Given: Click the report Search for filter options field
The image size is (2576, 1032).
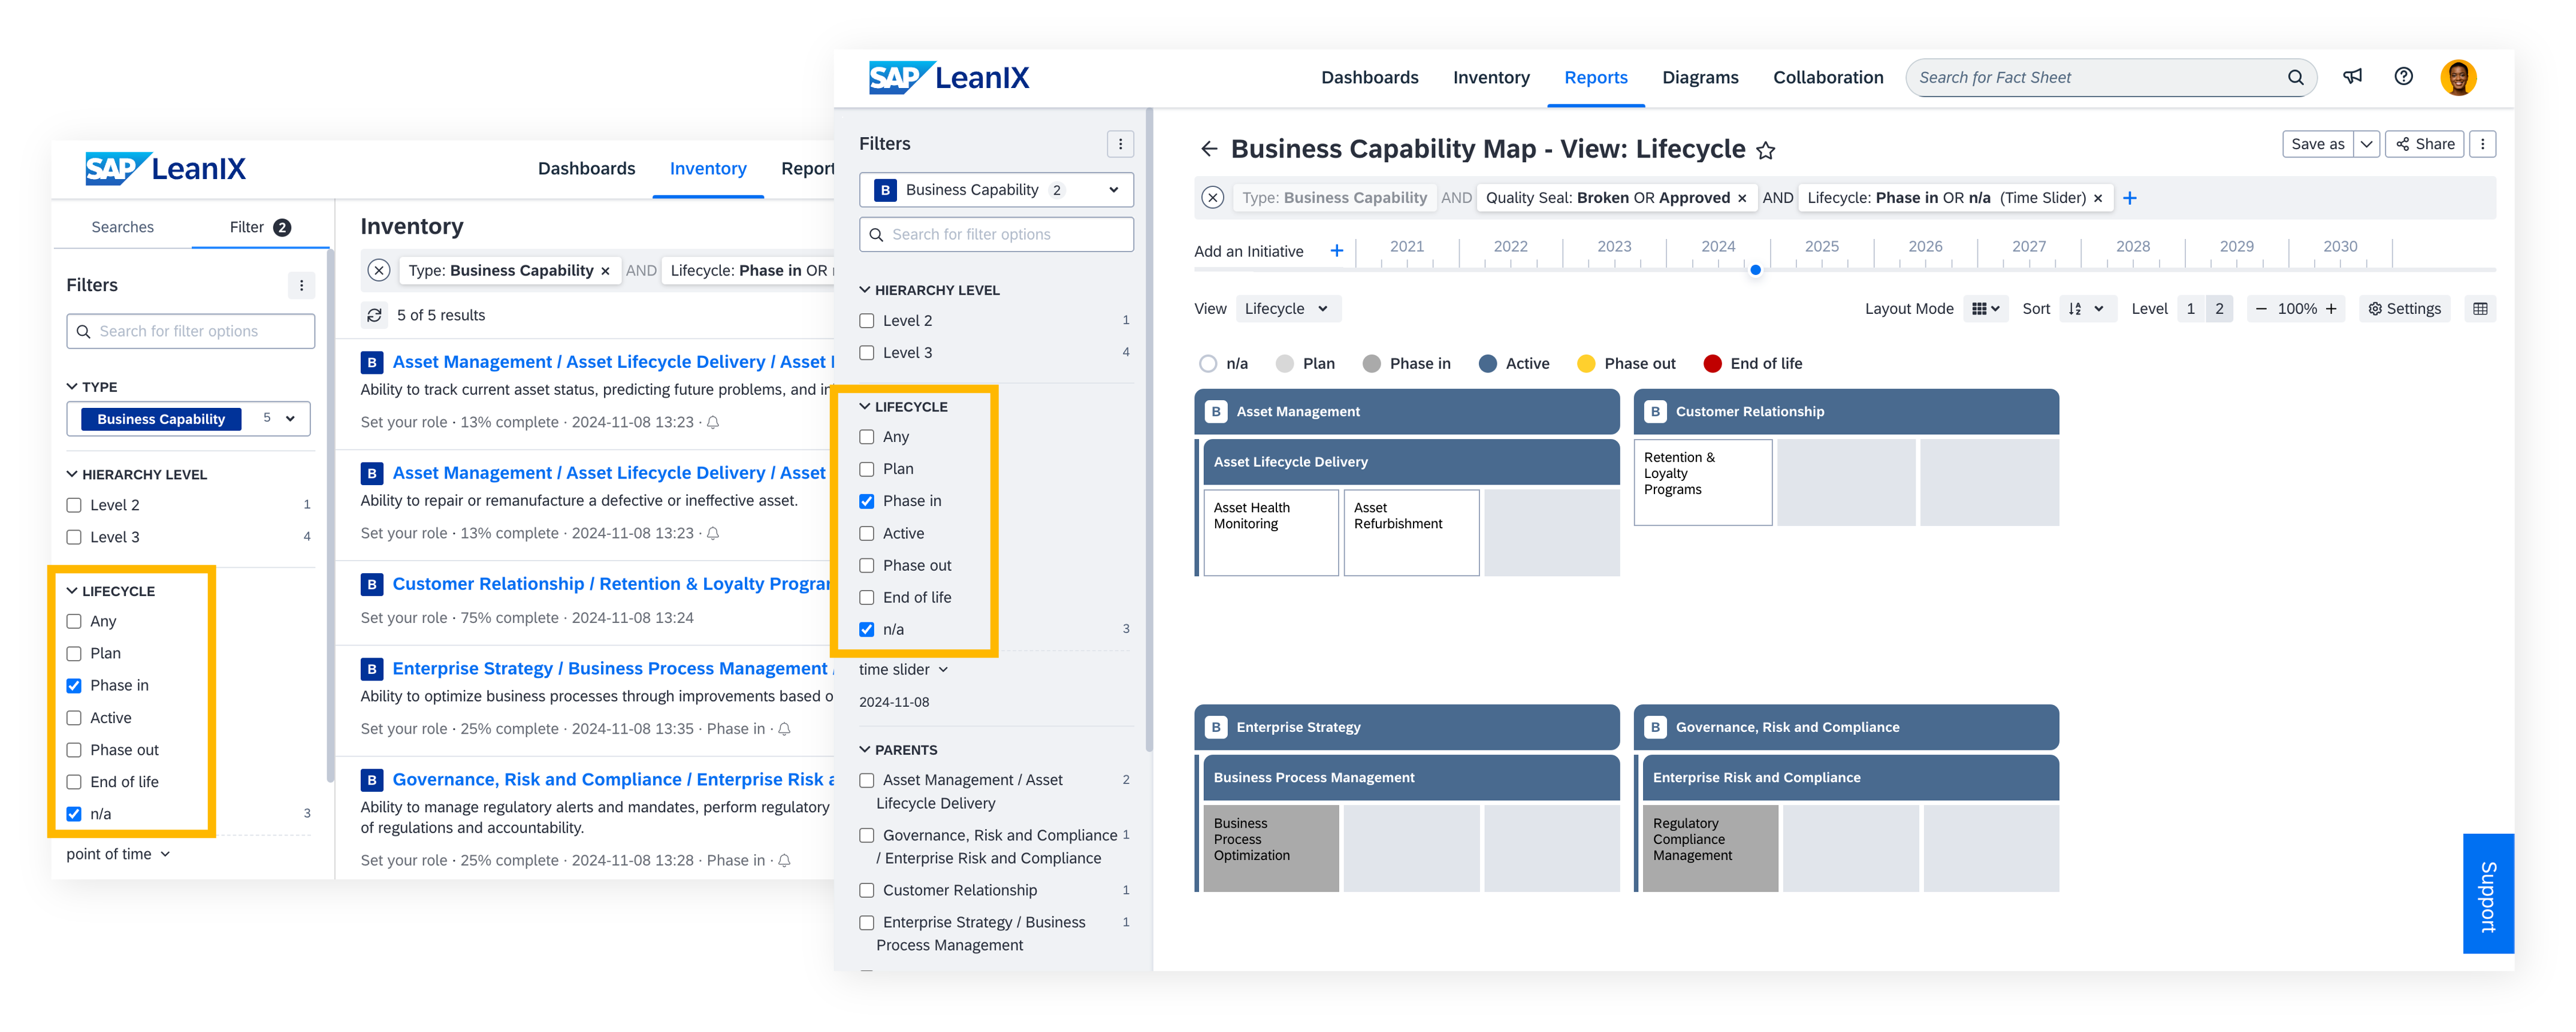Looking at the screenshot, I should pos(996,234).
